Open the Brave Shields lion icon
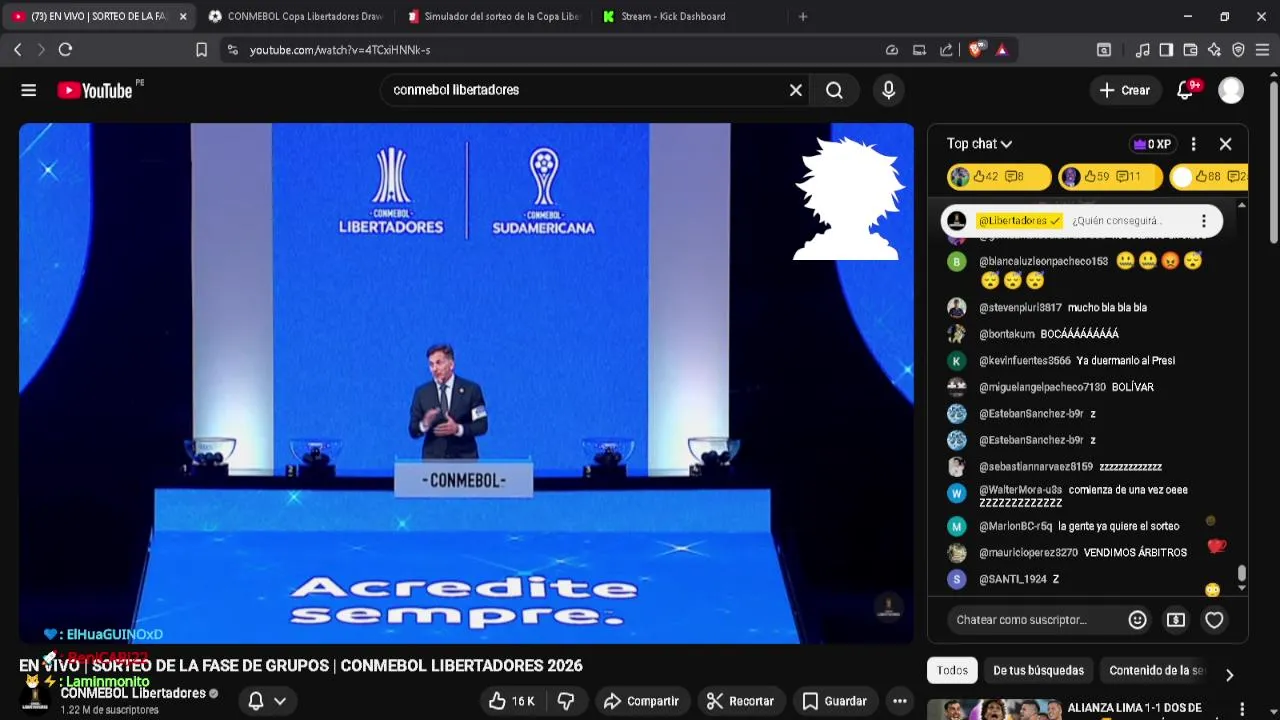This screenshot has height=720, width=1280. click(x=976, y=49)
